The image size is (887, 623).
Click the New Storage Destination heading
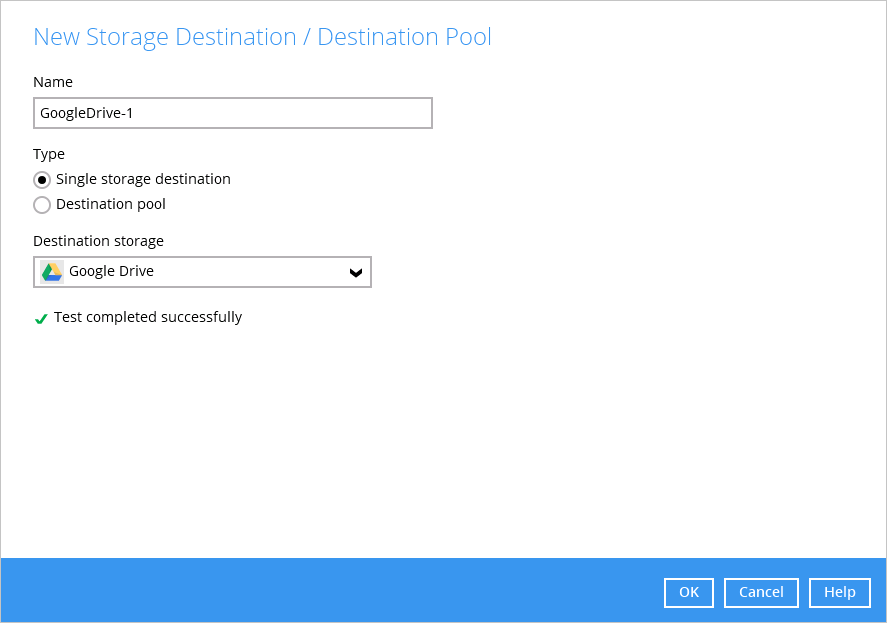(262, 37)
